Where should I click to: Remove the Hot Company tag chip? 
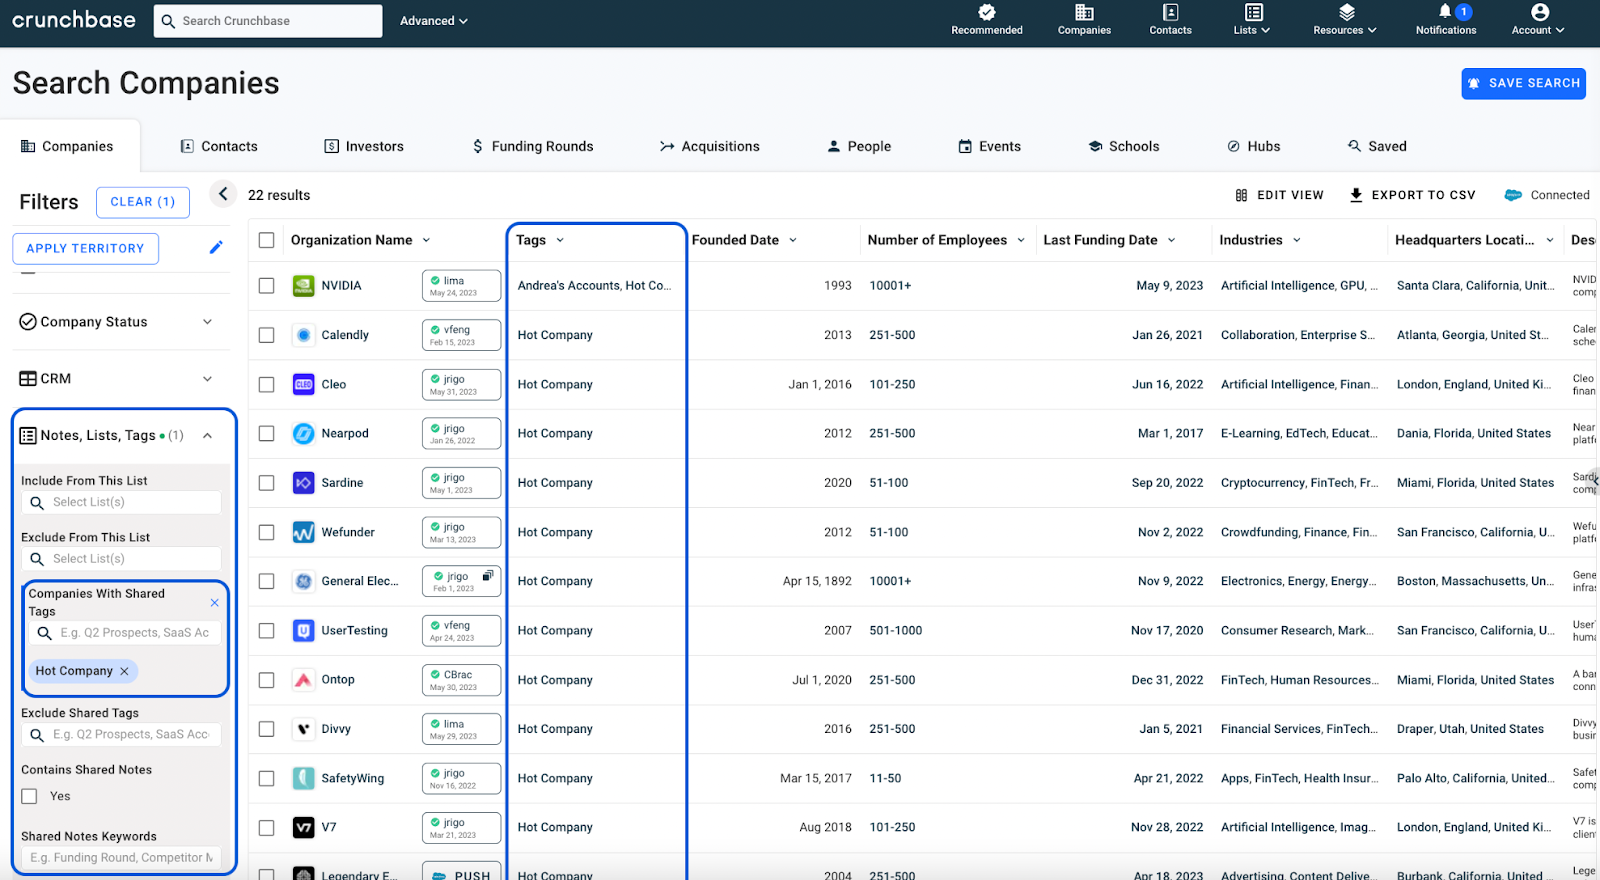pos(125,671)
